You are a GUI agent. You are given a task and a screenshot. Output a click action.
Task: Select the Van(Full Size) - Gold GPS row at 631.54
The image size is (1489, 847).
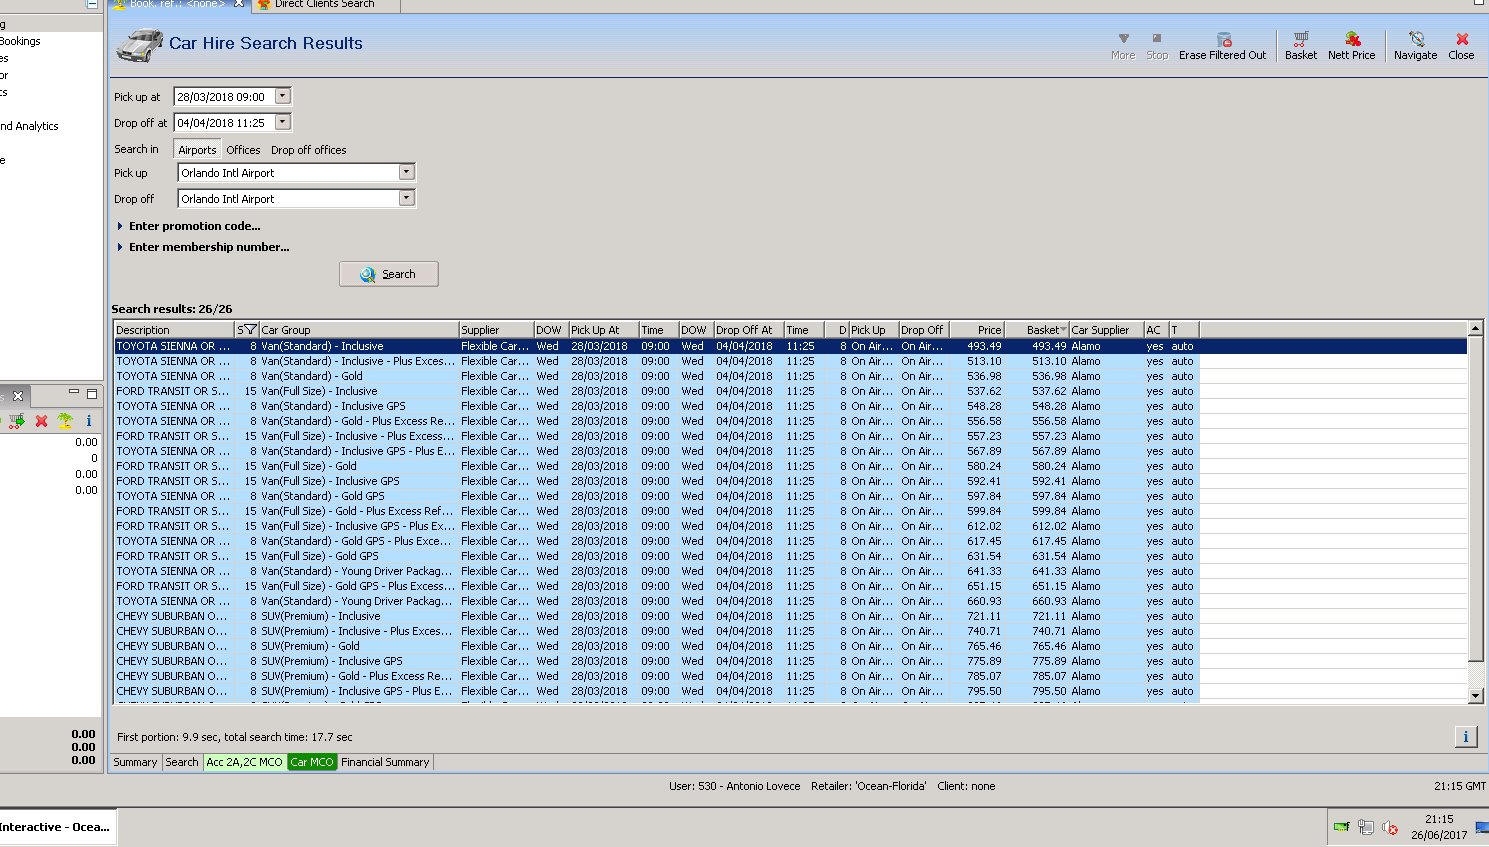click(790, 556)
